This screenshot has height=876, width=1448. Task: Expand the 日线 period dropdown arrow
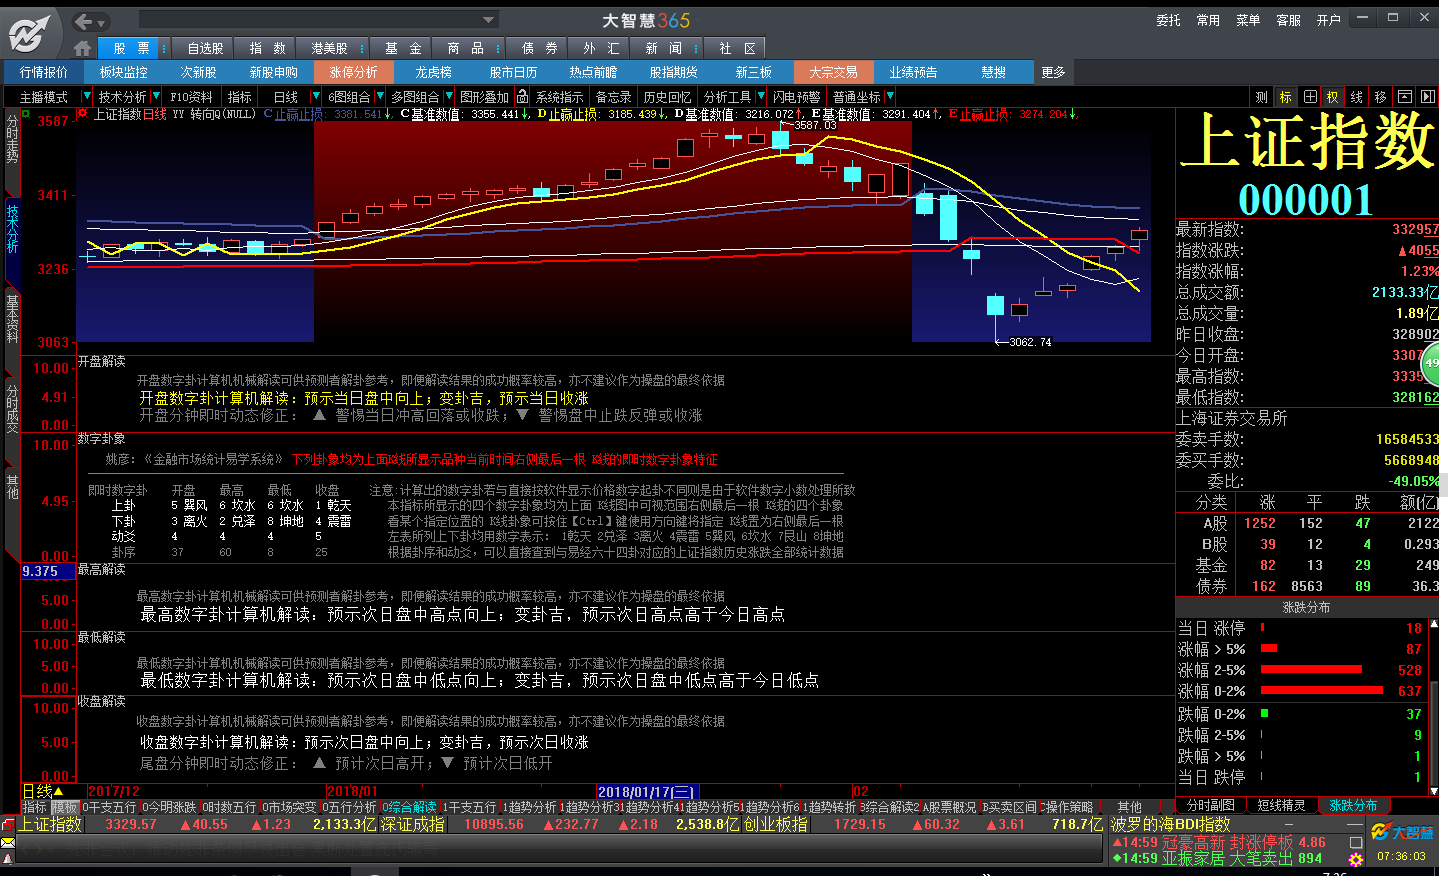[x=316, y=97]
